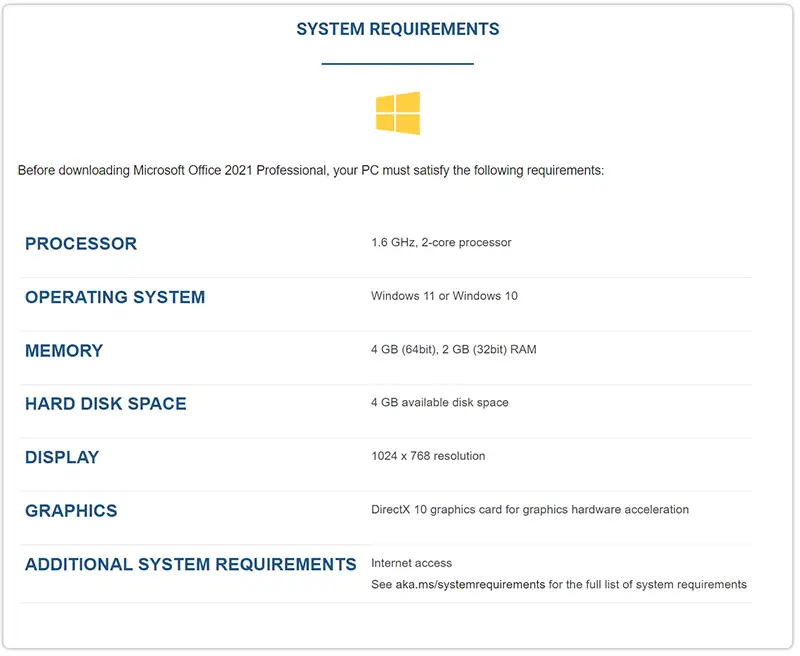Click the 'Internet access' text
Screen dimensions: 800x656
click(x=411, y=563)
